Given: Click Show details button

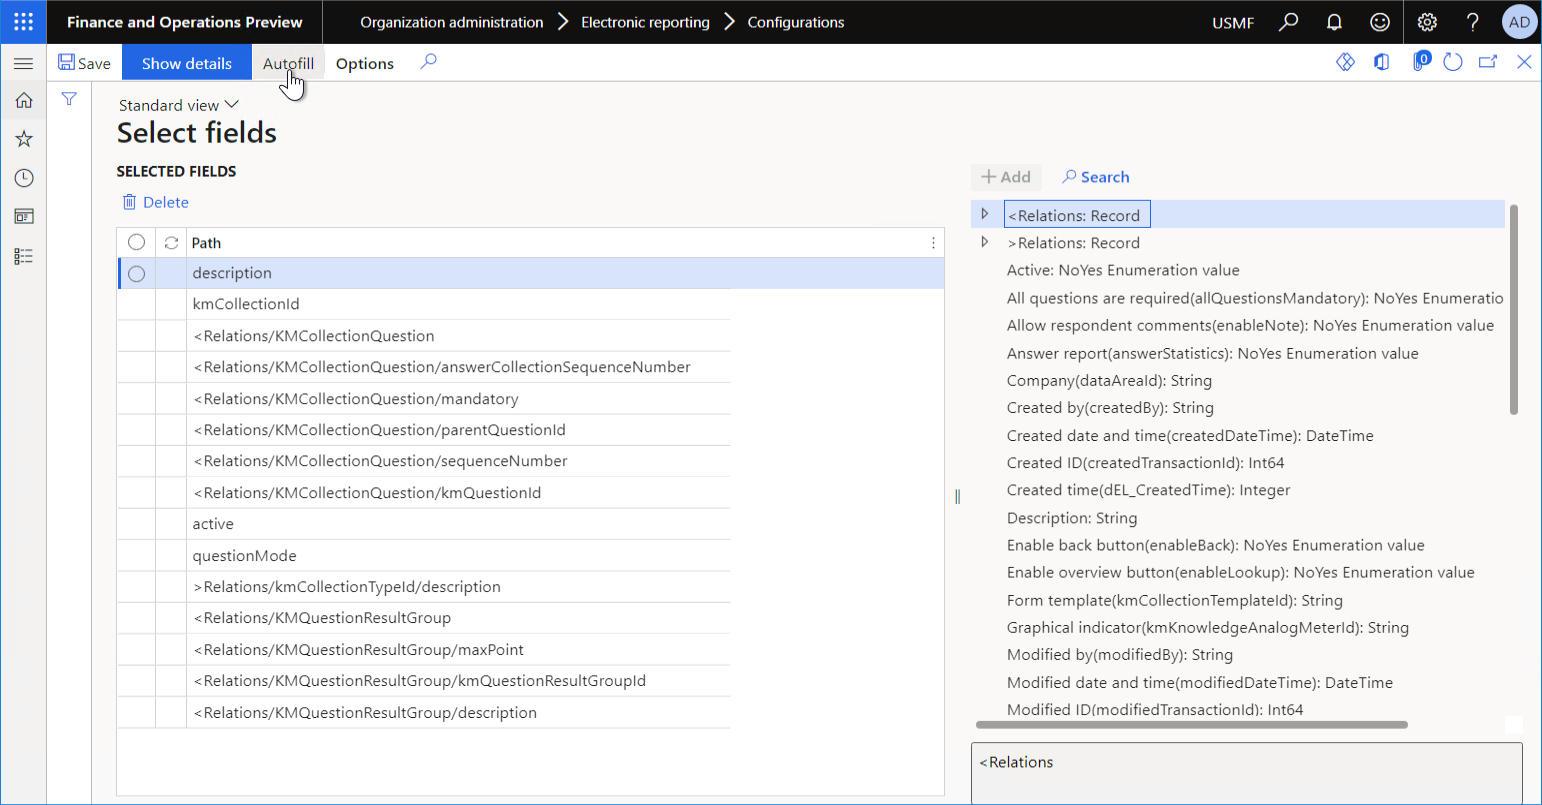Looking at the screenshot, I should 187,63.
